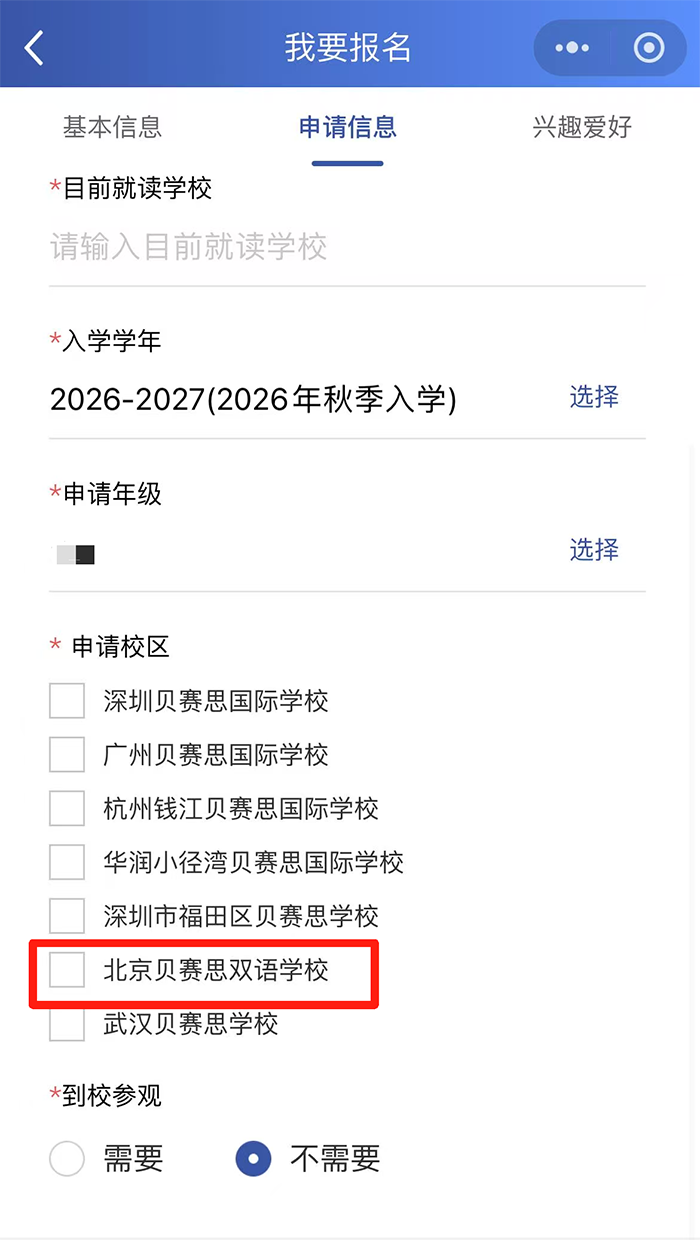Open the three-dot more options menu
This screenshot has width=700, height=1240.
tap(571, 47)
